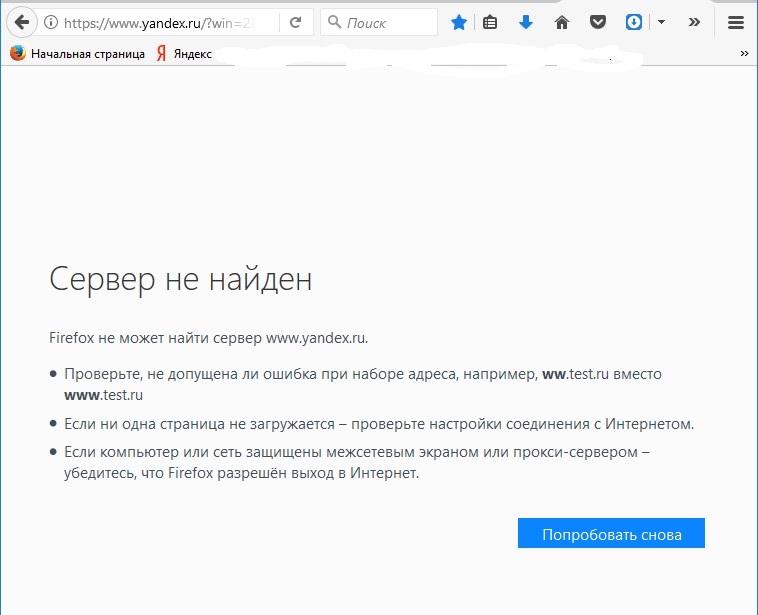Screen dimensions: 758x615
Task: Open Начальная страница bookmark
Action: (x=77, y=54)
